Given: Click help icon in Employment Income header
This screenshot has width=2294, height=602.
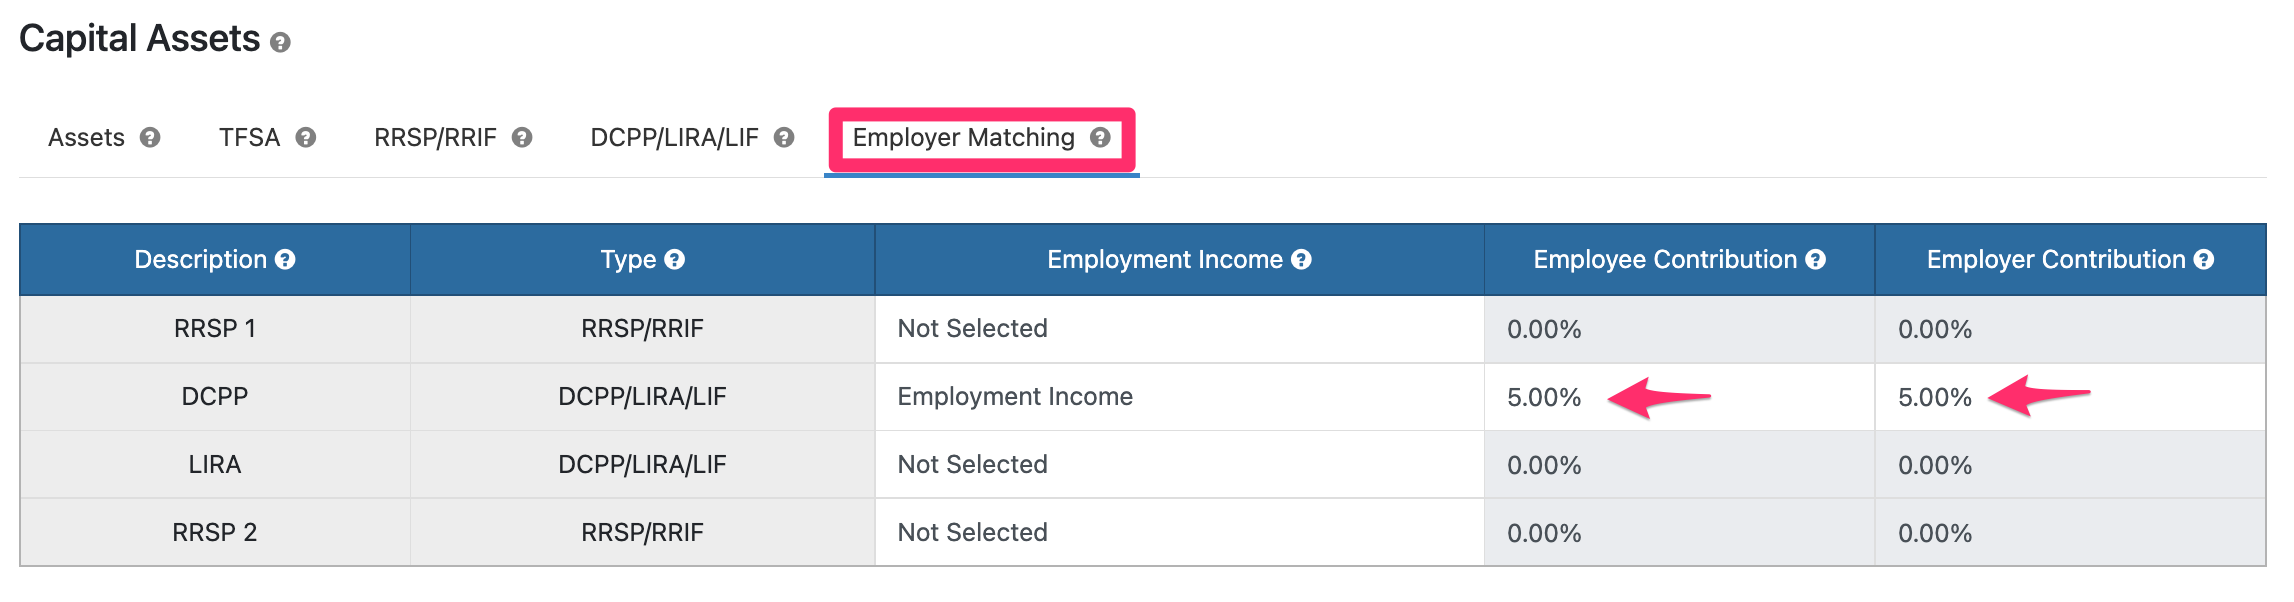Looking at the screenshot, I should [1301, 260].
